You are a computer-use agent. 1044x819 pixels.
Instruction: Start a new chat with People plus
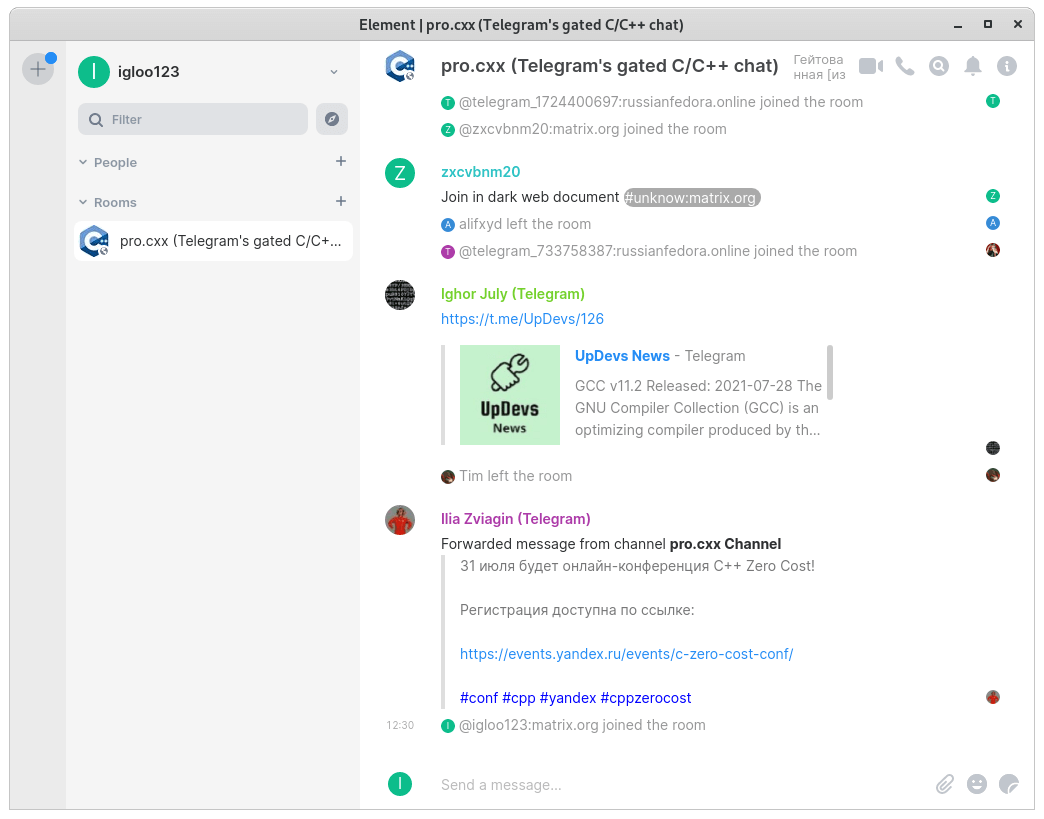pyautogui.click(x=341, y=161)
